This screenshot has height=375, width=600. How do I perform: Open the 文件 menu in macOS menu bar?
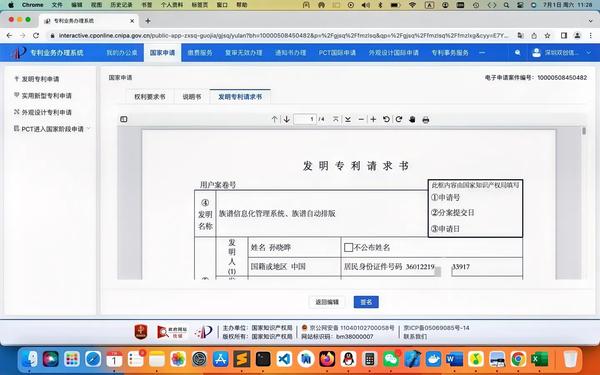tap(57, 5)
